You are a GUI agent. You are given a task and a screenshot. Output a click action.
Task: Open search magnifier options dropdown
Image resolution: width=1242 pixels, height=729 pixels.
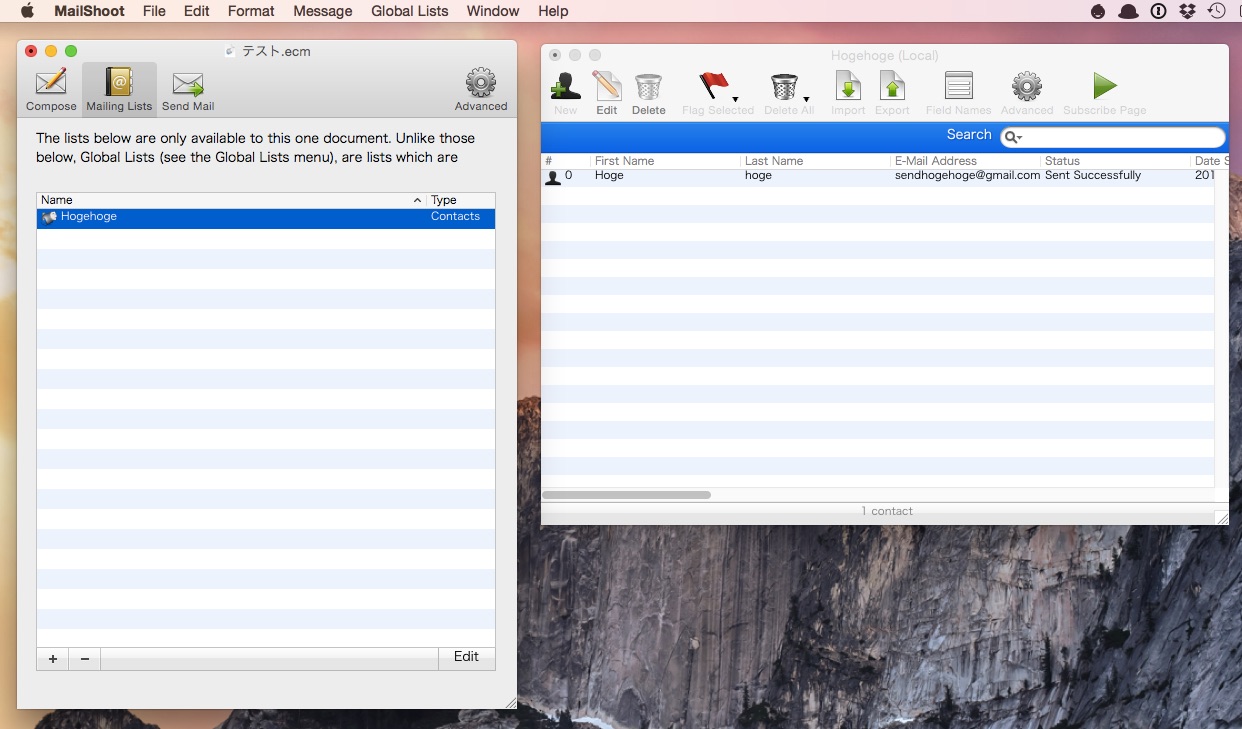(1013, 137)
